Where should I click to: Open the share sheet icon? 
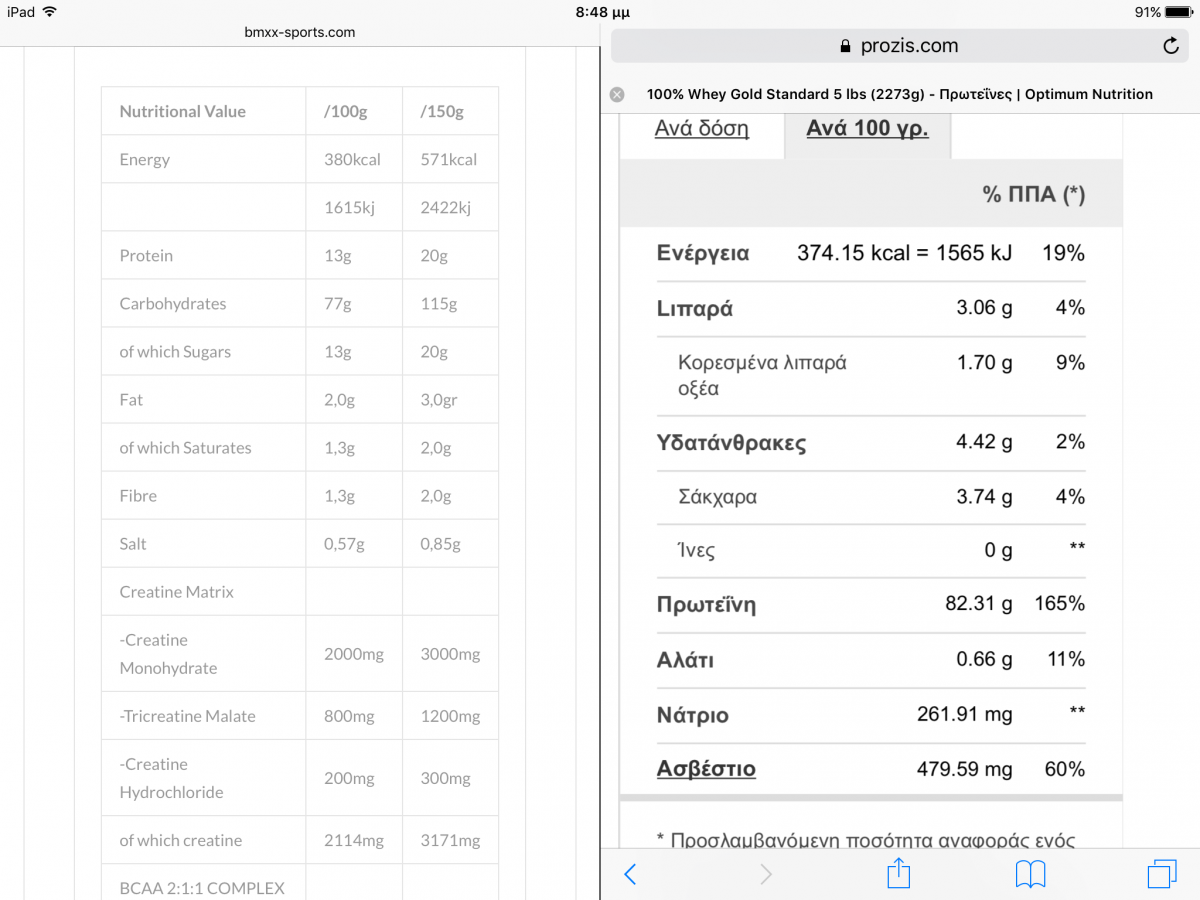click(x=899, y=872)
